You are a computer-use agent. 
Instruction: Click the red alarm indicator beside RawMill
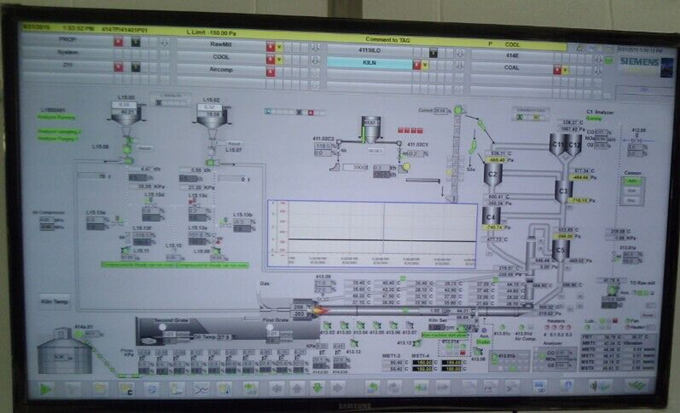pyautogui.click(x=269, y=45)
